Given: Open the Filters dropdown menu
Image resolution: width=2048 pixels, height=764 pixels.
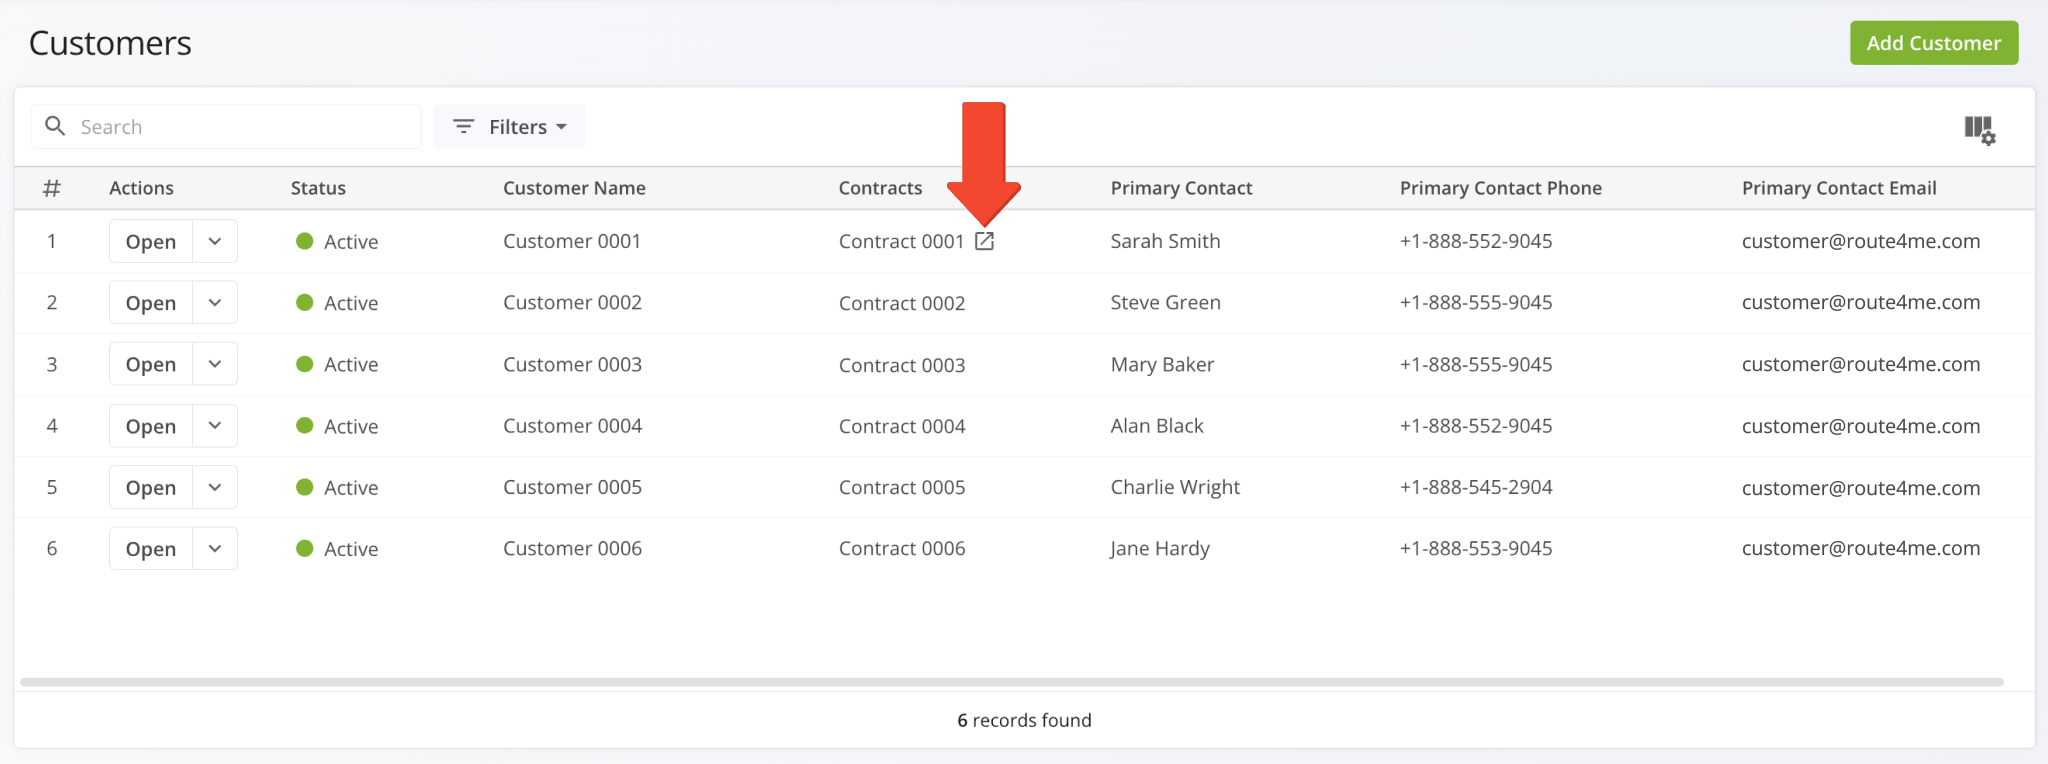Looking at the screenshot, I should [510, 127].
